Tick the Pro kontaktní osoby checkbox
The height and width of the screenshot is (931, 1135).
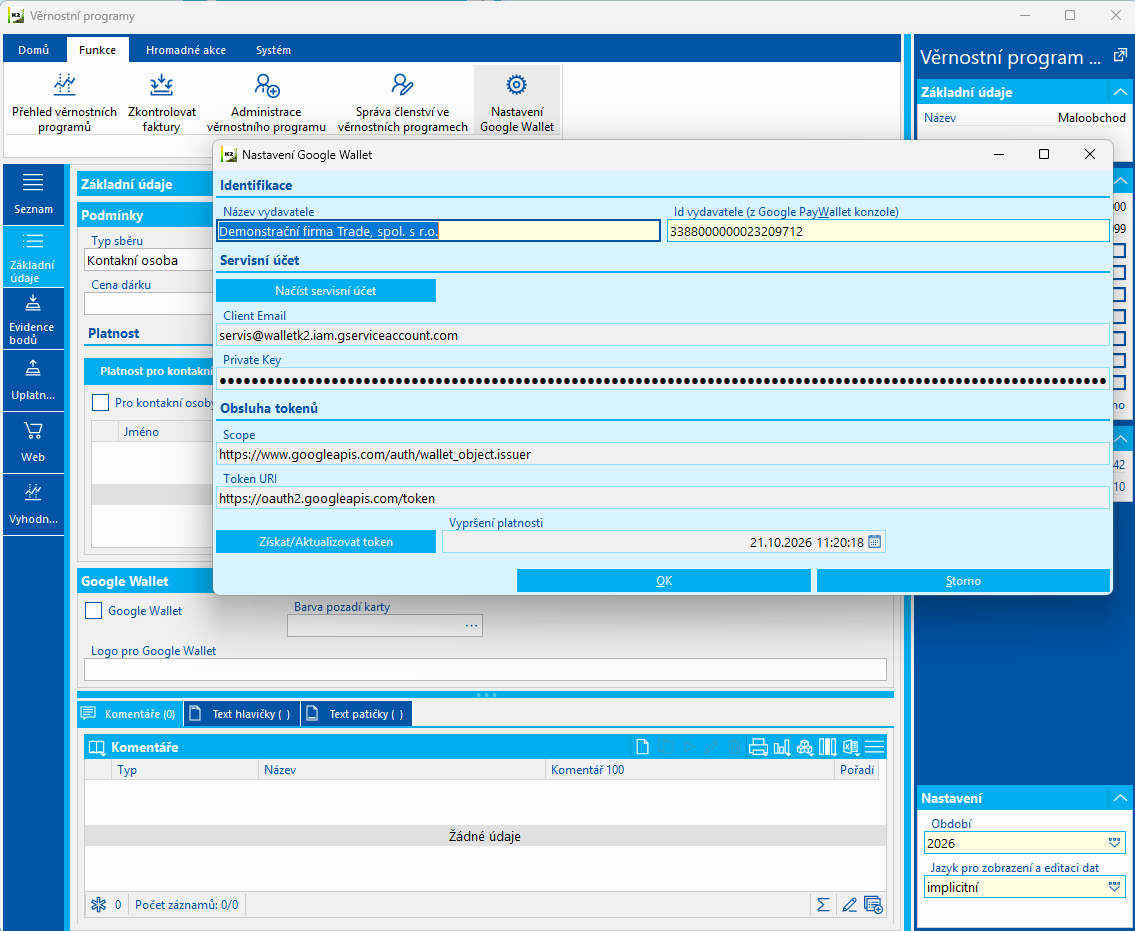click(x=101, y=403)
